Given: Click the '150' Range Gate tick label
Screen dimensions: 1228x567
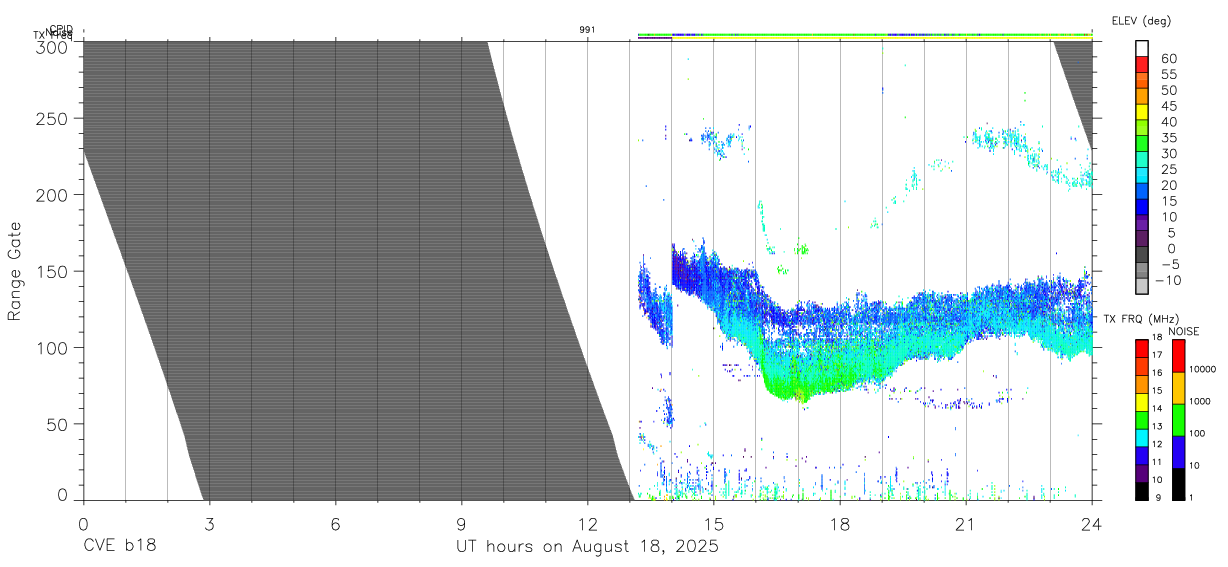Looking at the screenshot, I should coord(54,271).
